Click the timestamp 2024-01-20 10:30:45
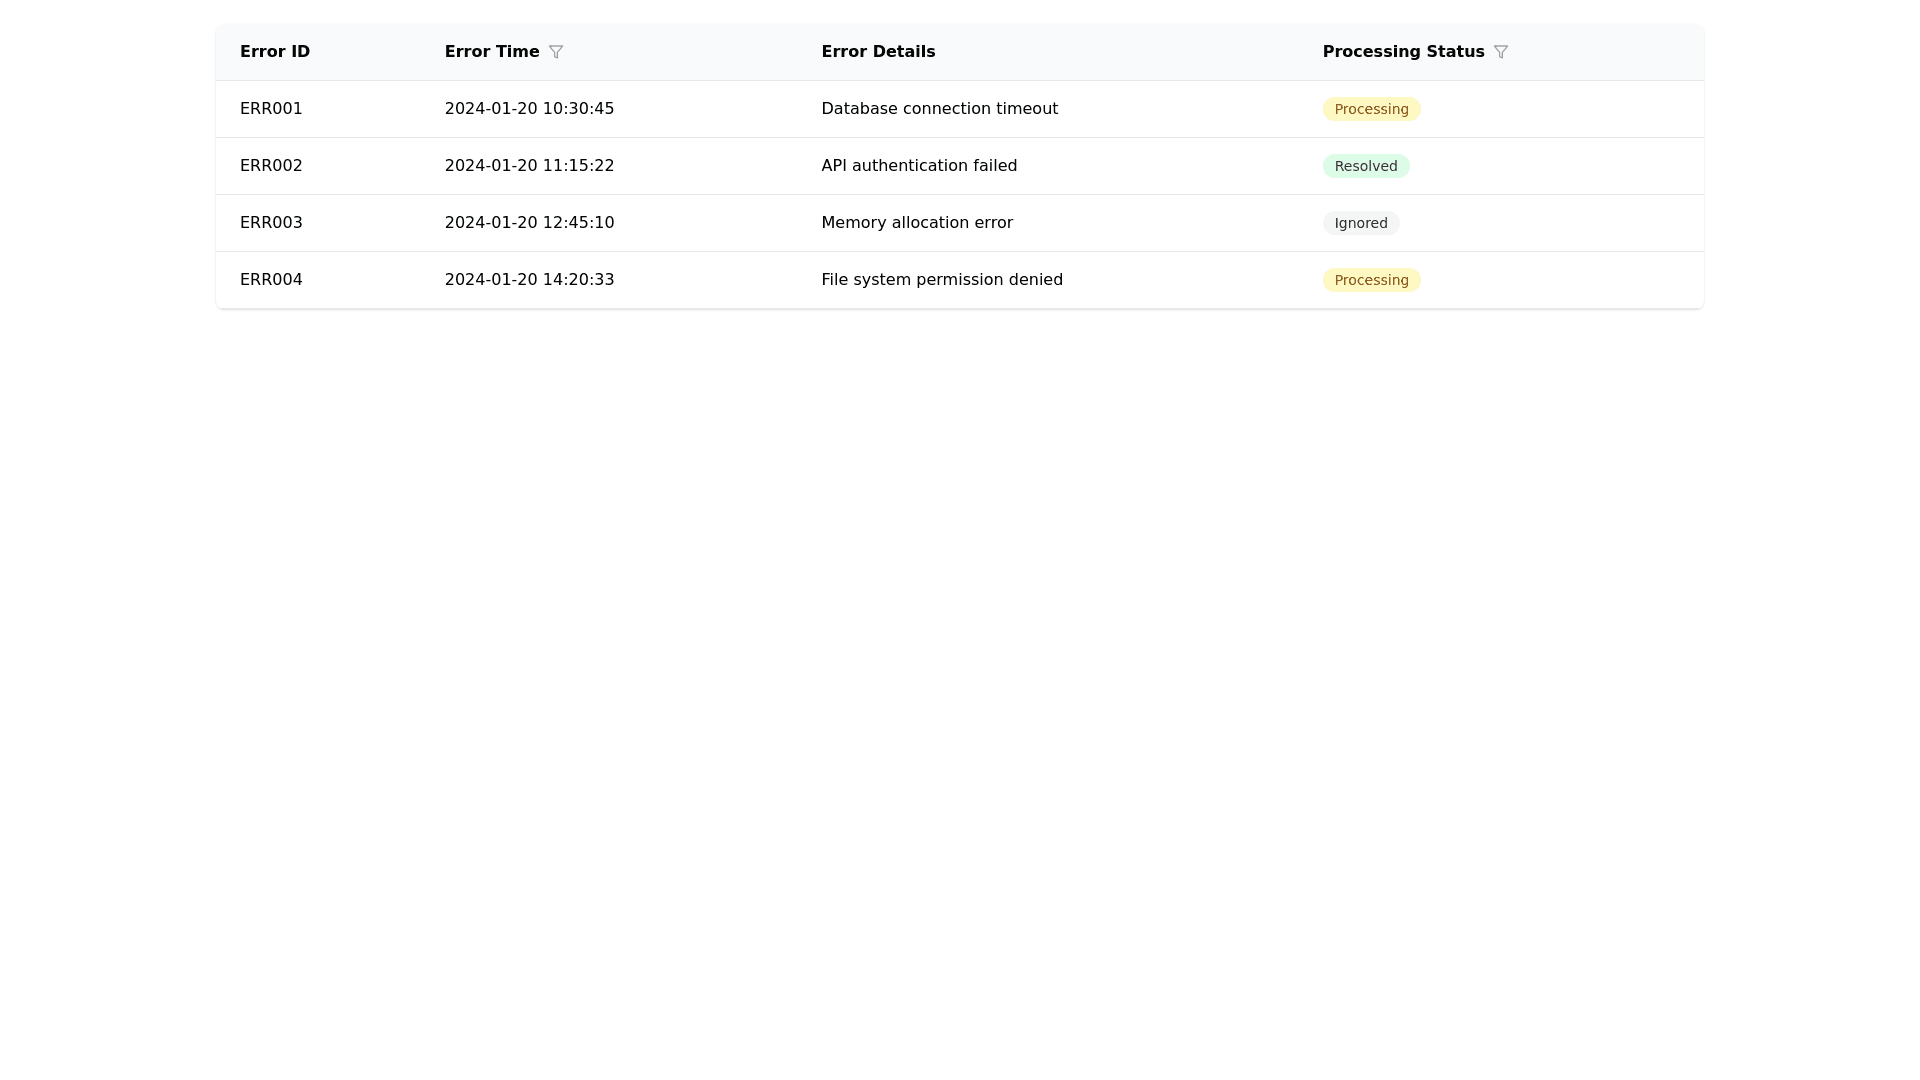The height and width of the screenshot is (1080, 1920). 529,109
